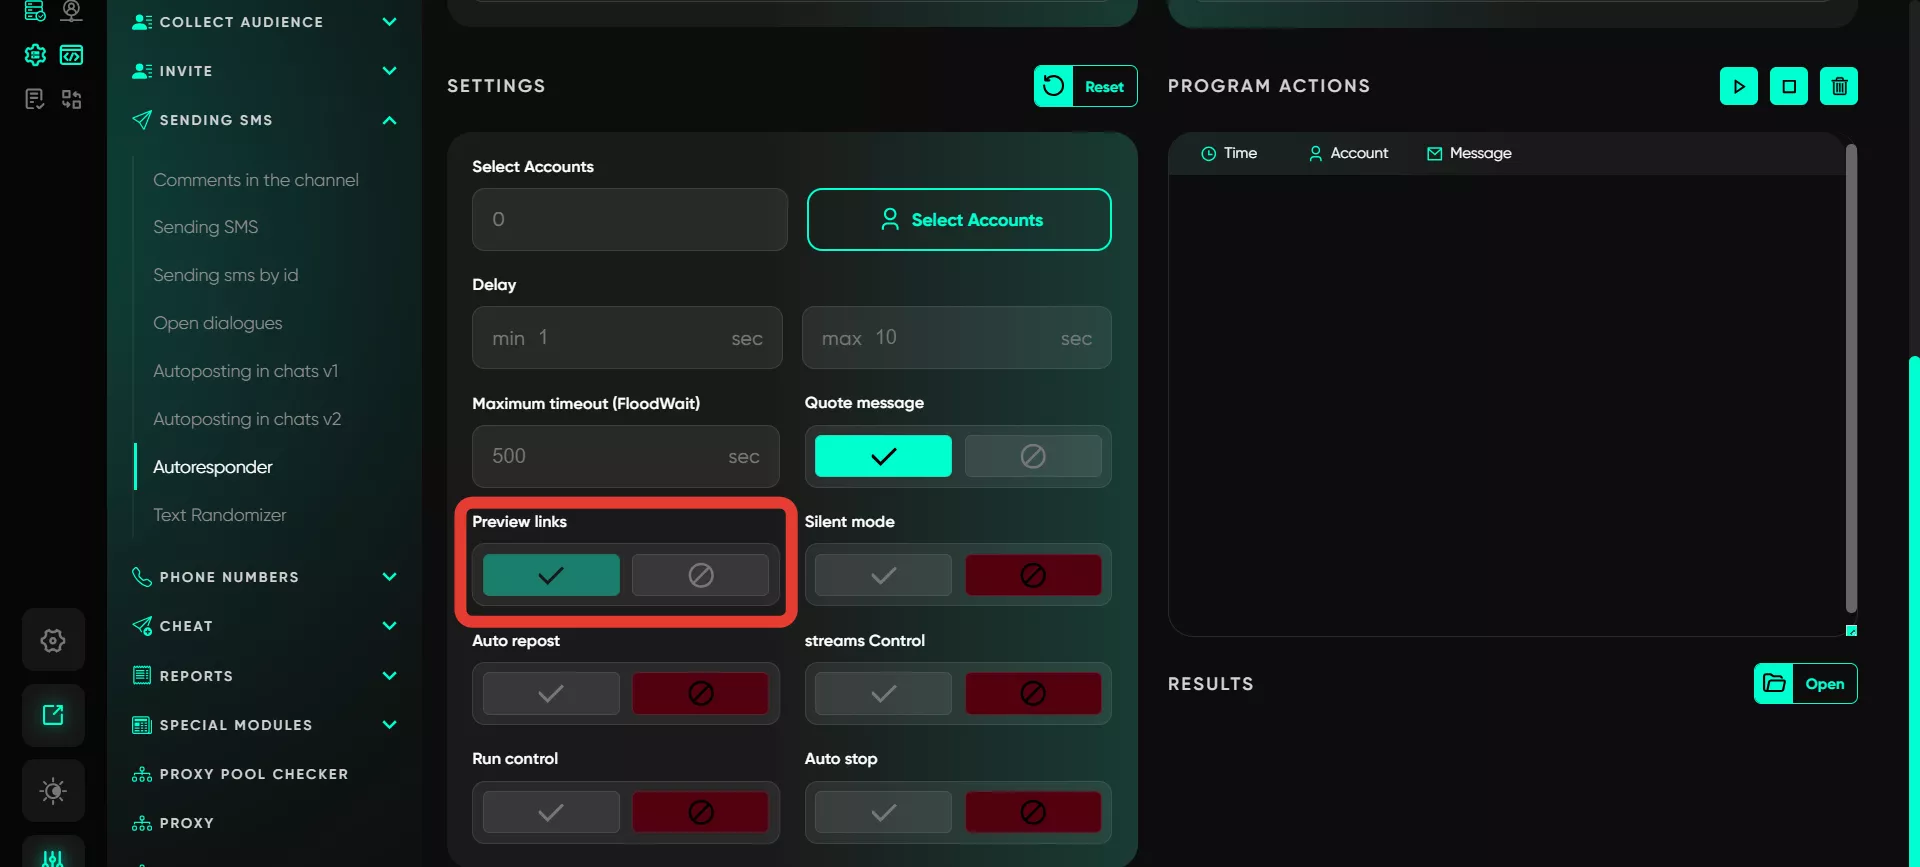The image size is (1920, 867).
Task: Open Text Randomizer menu item
Action: 220,515
